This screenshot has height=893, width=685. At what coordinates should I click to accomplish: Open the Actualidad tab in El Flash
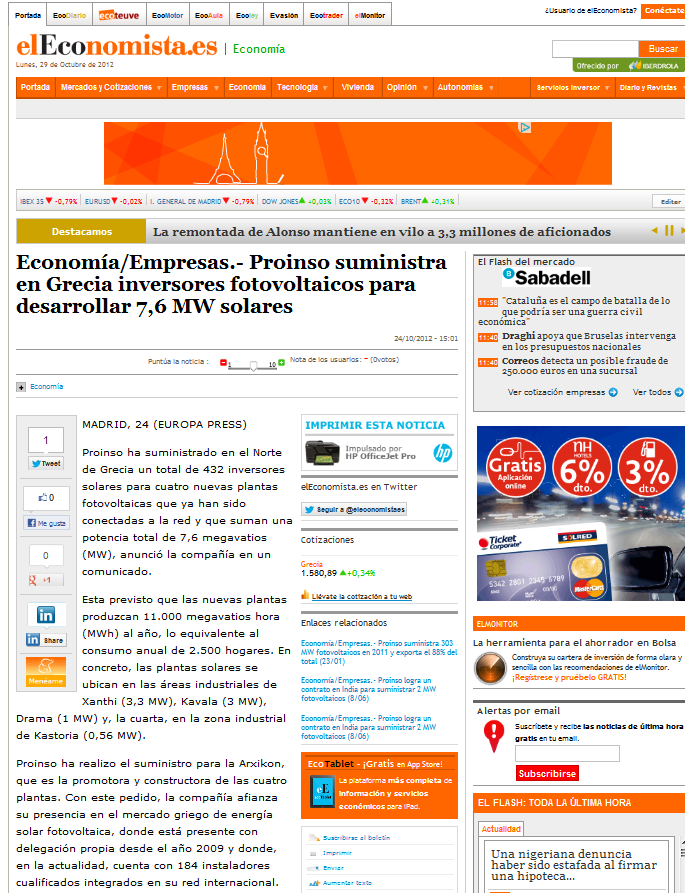click(x=501, y=829)
